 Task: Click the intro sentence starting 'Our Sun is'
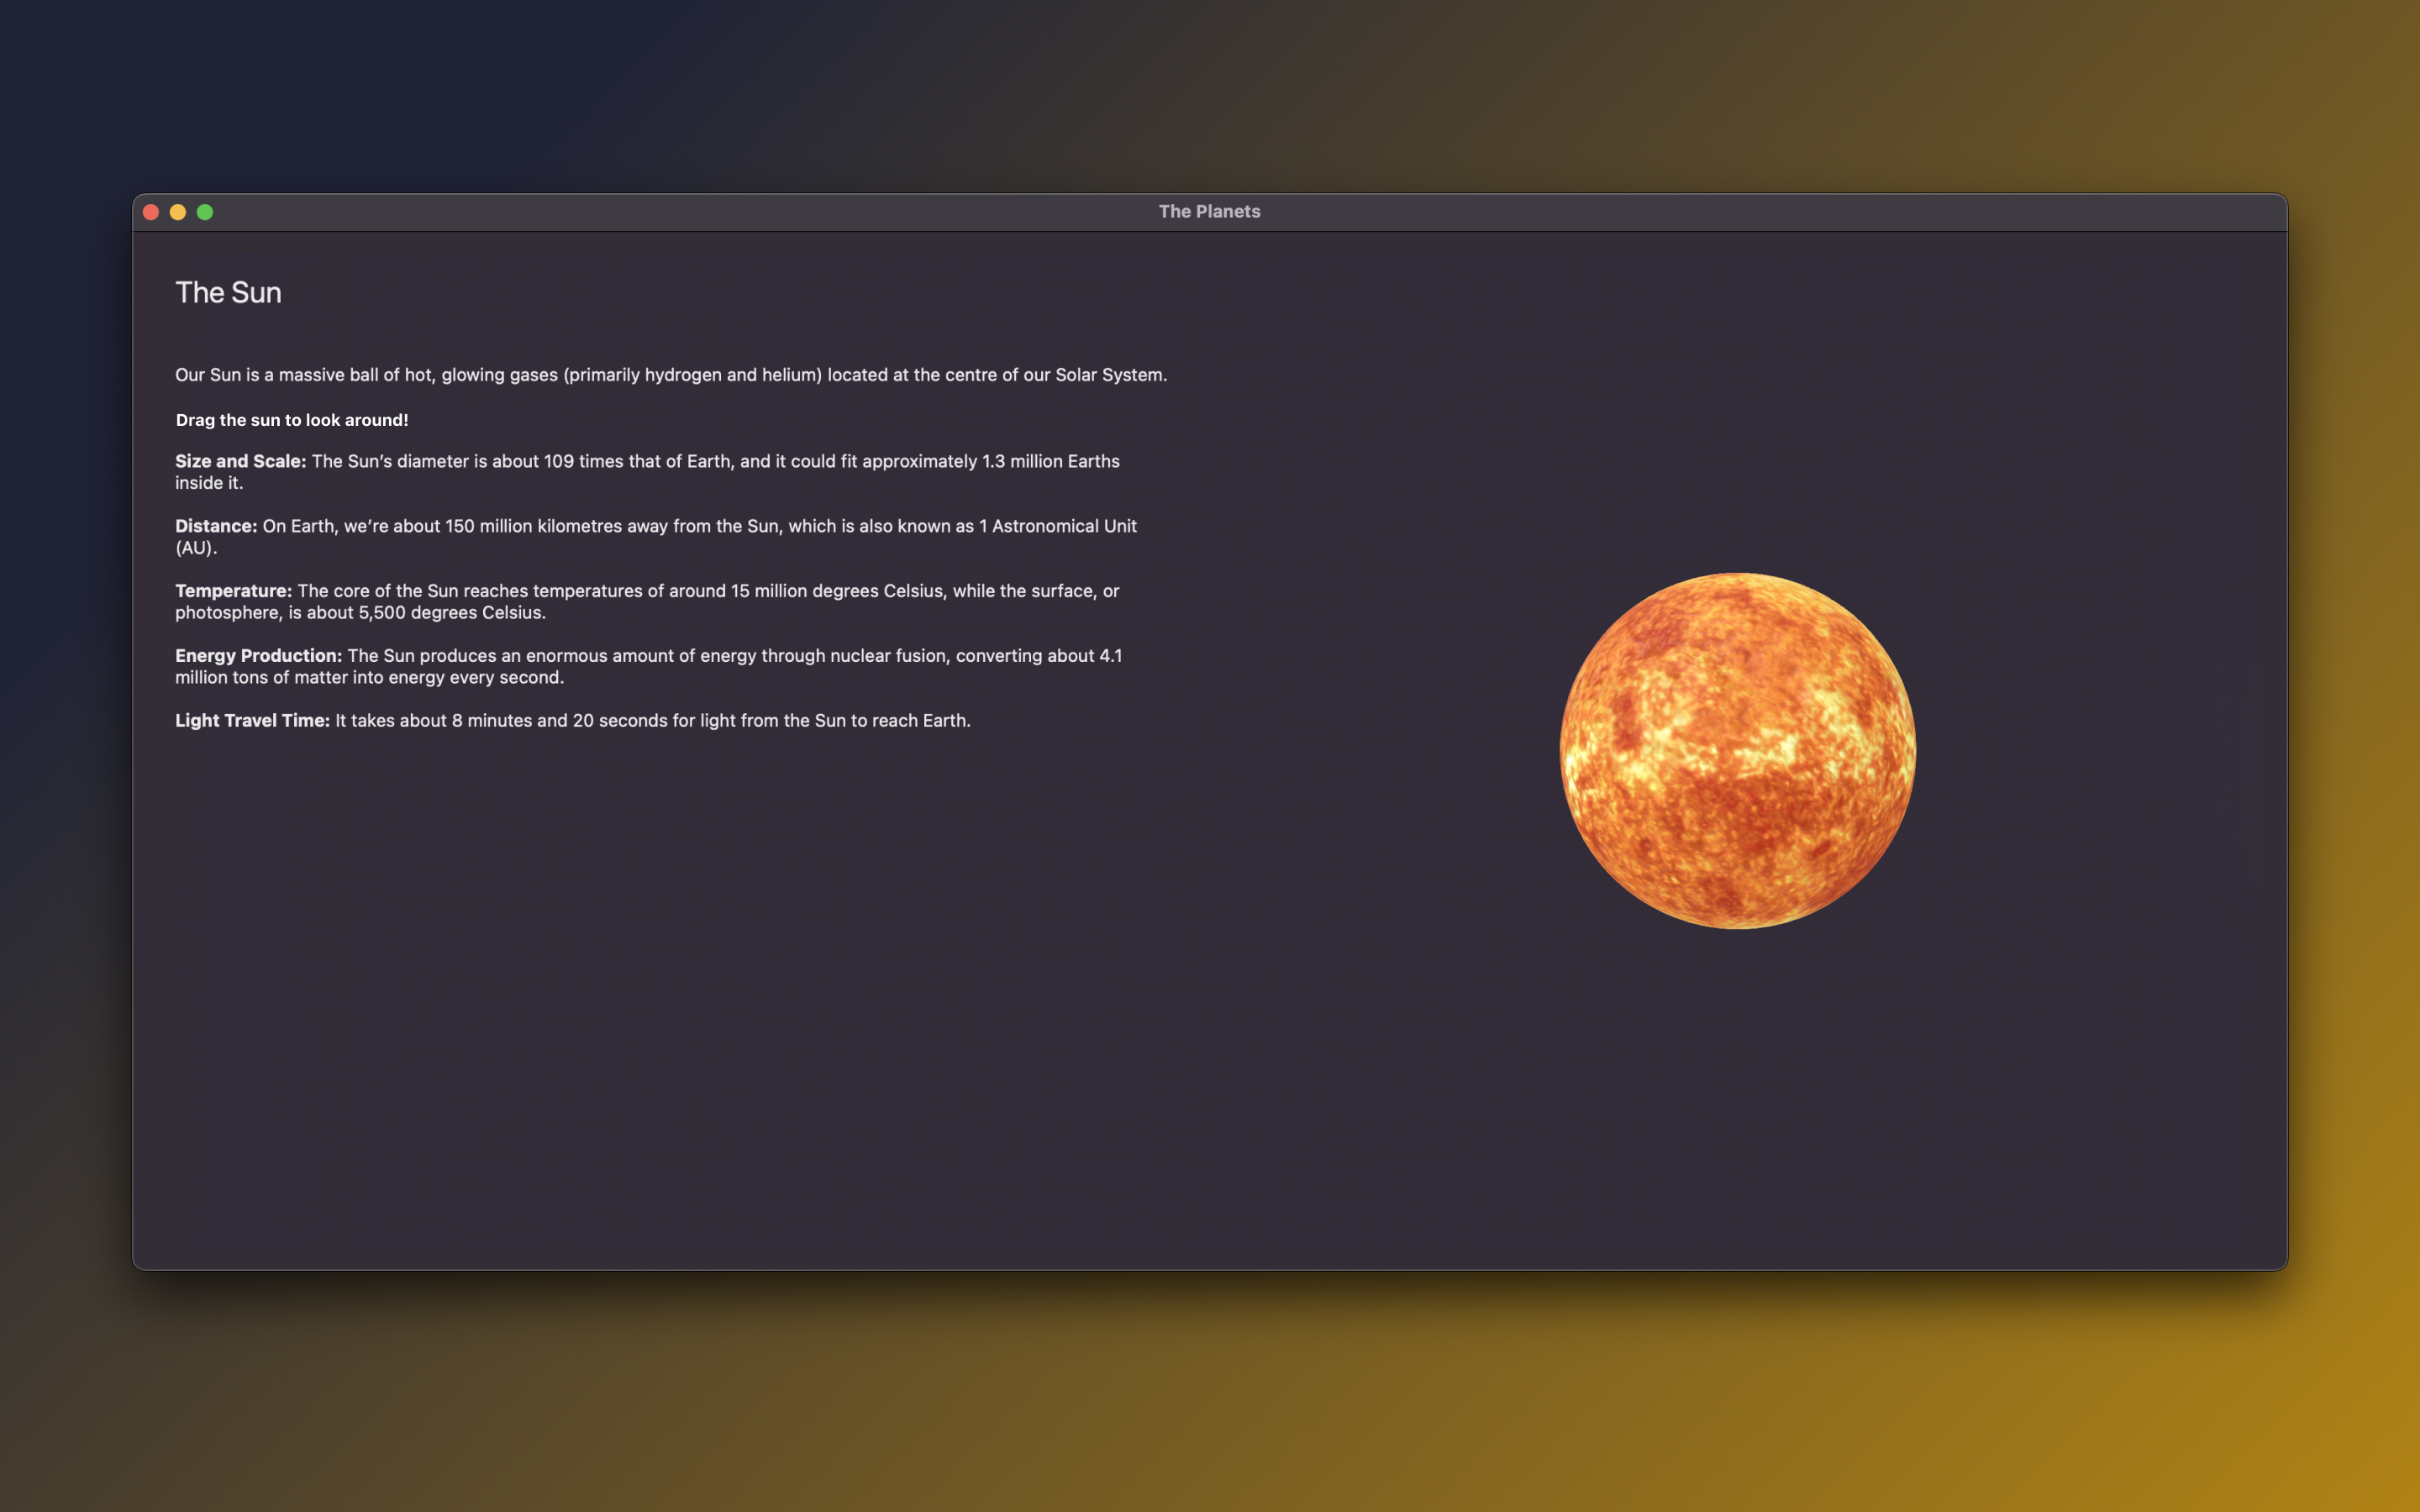point(300,375)
